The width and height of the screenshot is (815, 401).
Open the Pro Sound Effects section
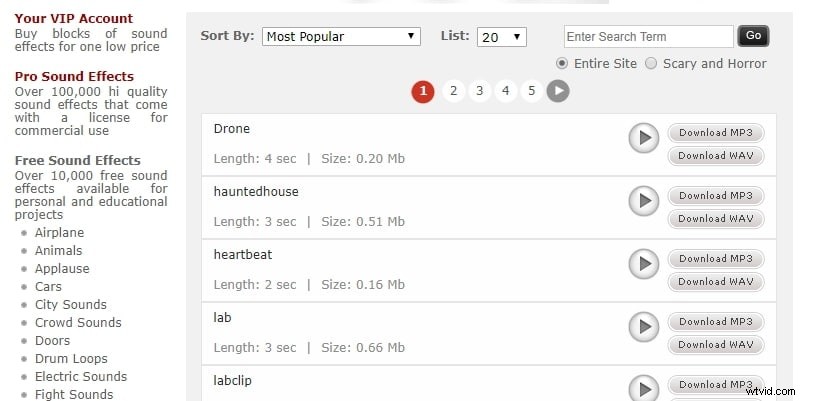[x=74, y=76]
